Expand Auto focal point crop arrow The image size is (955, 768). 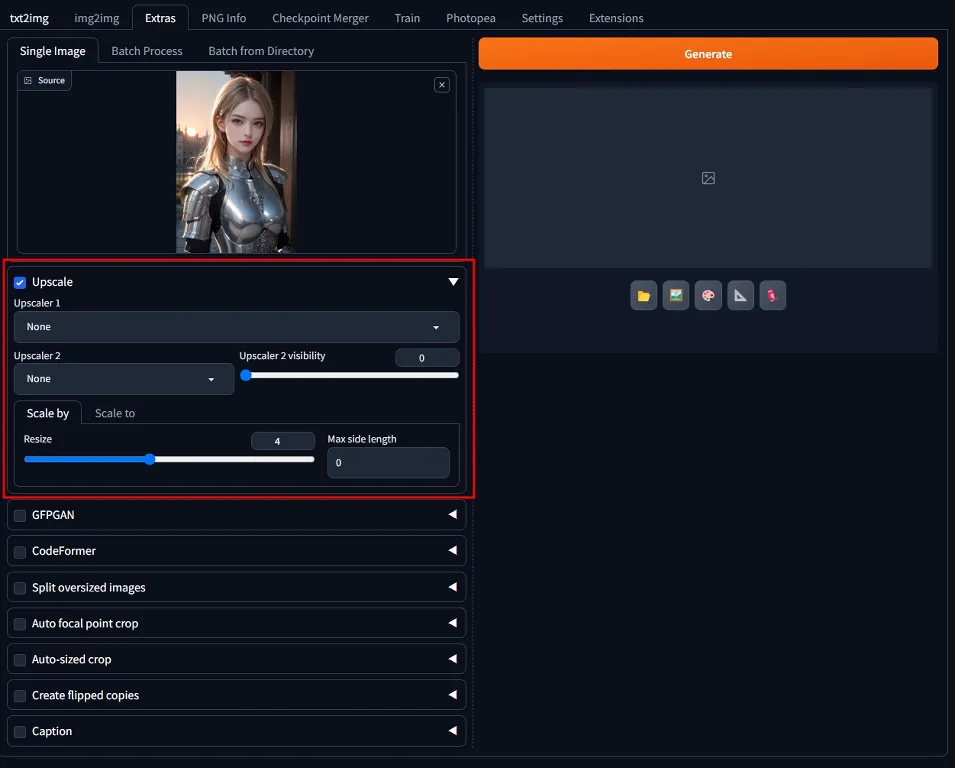pos(453,623)
